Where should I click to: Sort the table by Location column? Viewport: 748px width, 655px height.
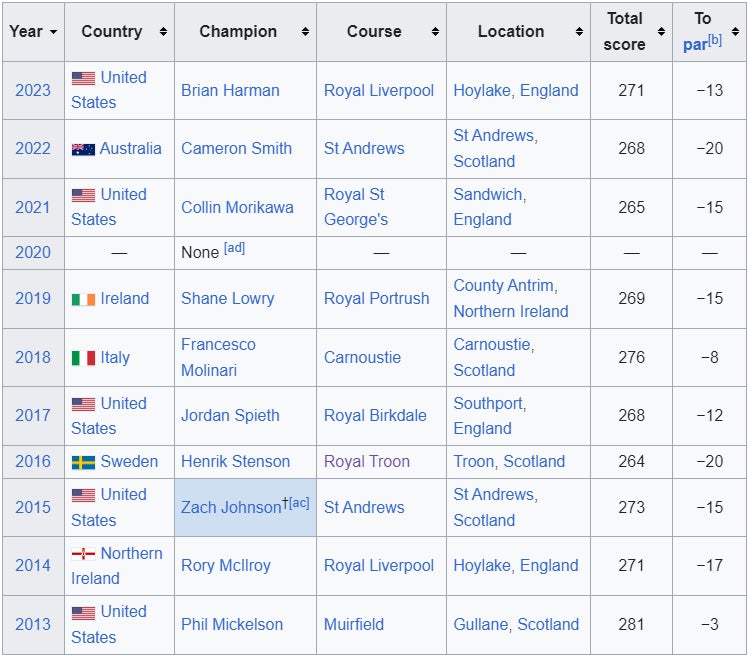coord(579,32)
